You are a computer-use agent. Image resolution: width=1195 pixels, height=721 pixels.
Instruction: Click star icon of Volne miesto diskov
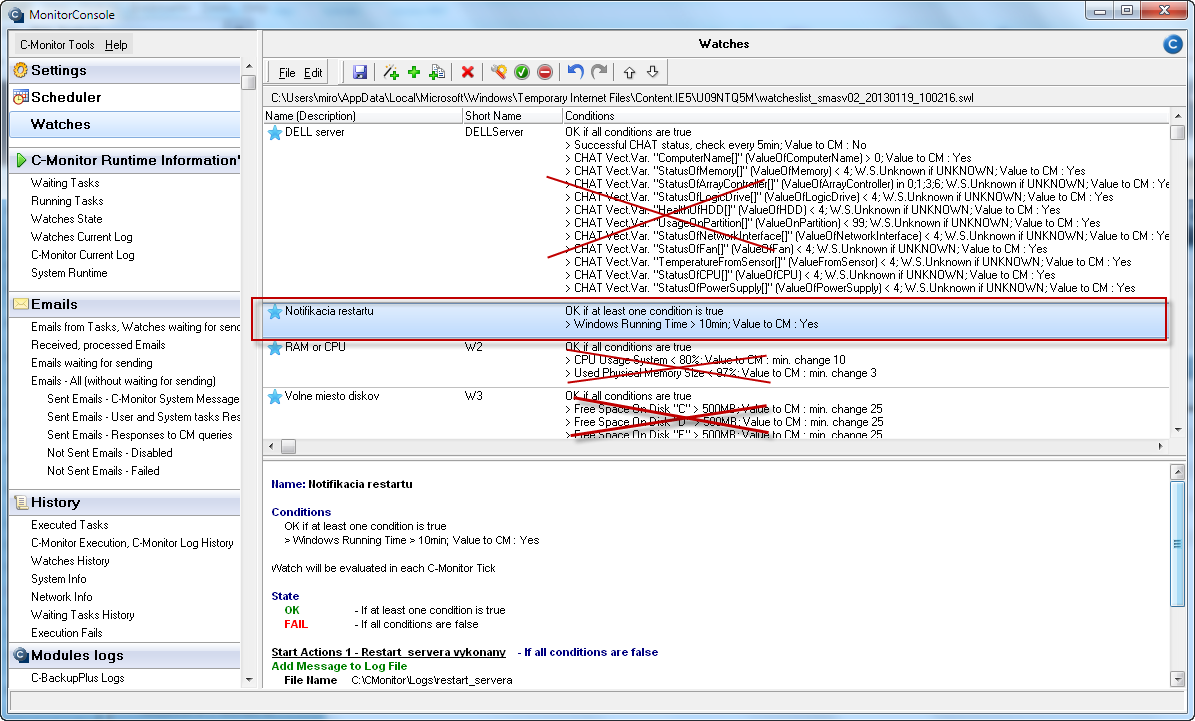coord(274,396)
